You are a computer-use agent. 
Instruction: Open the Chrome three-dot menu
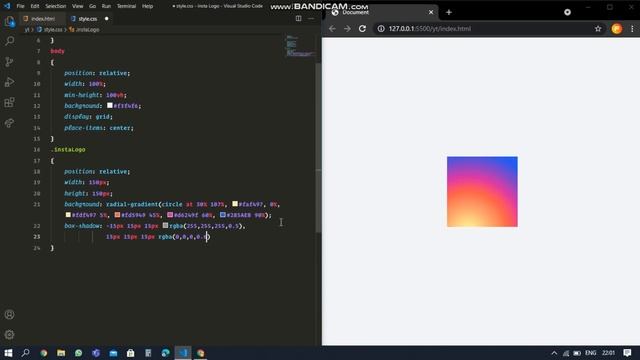(x=632, y=29)
